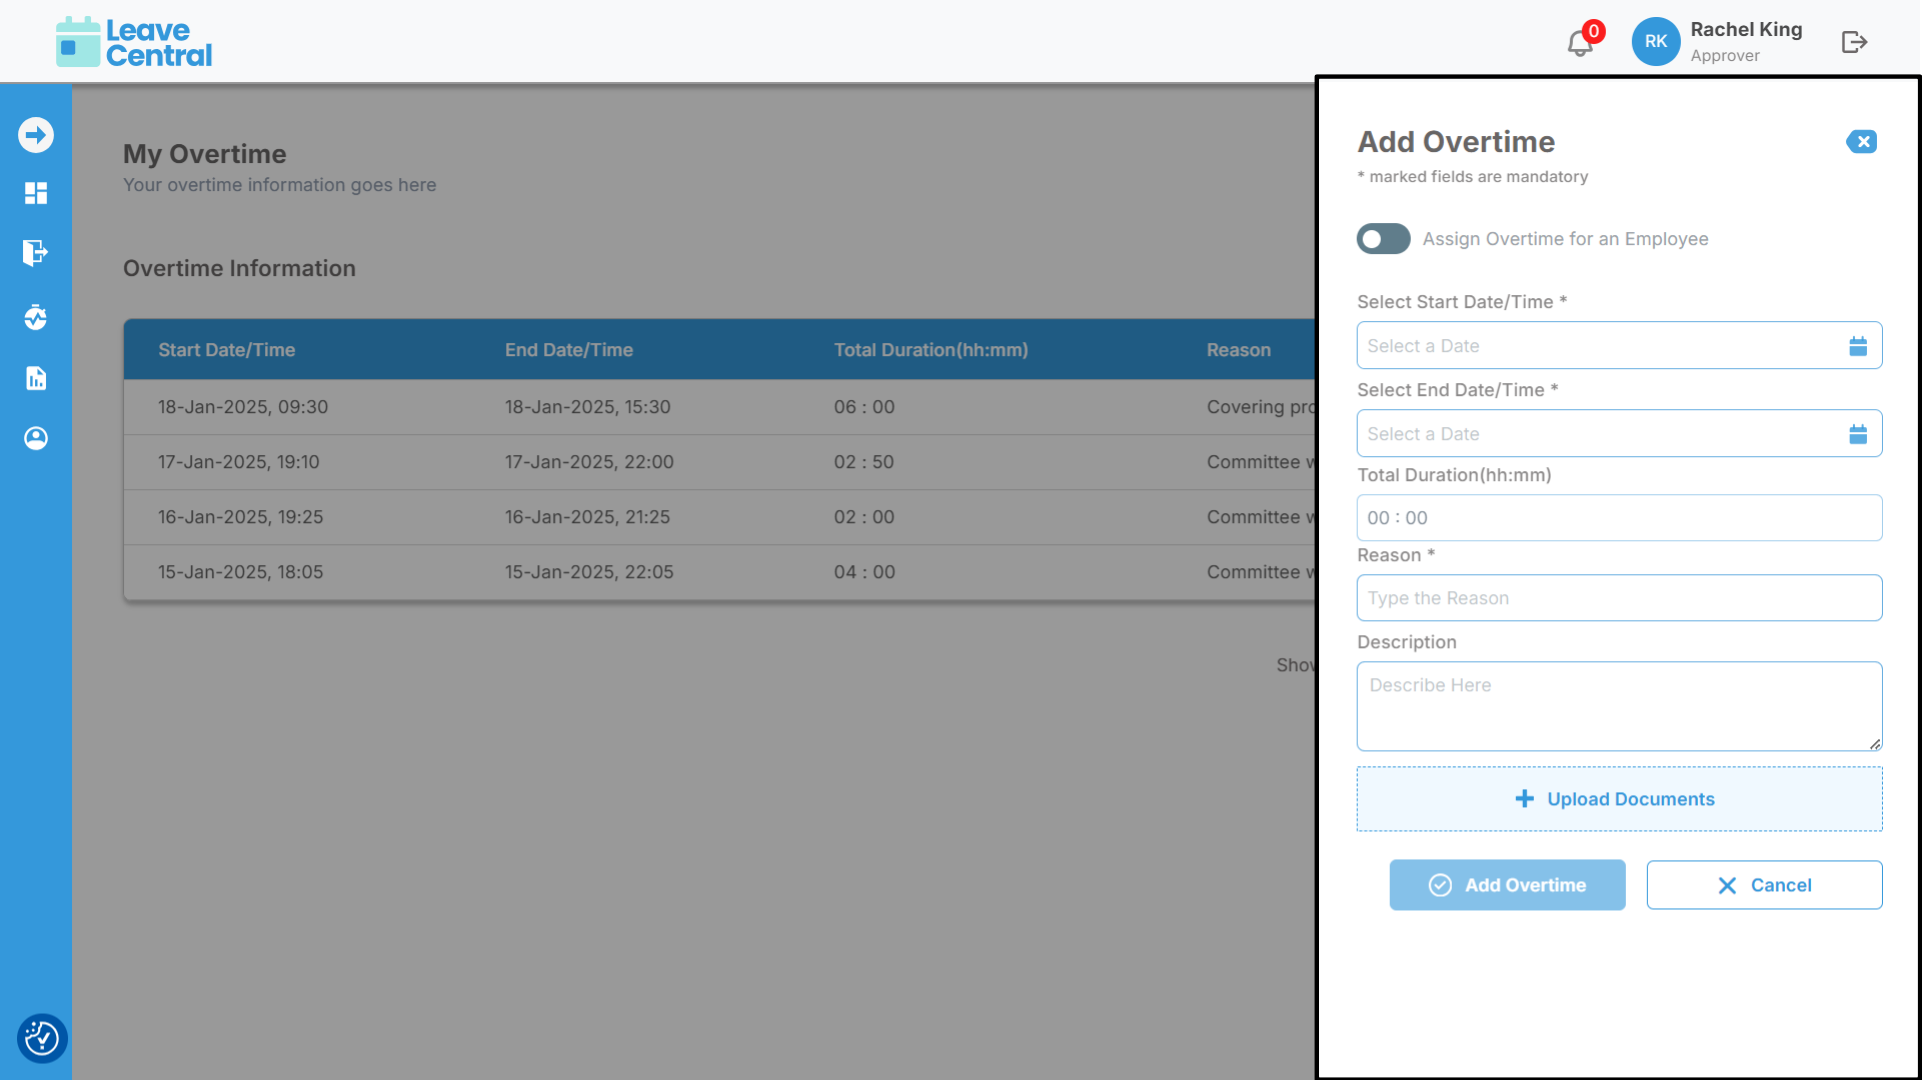Open start date calendar picker icon

(x=1858, y=346)
